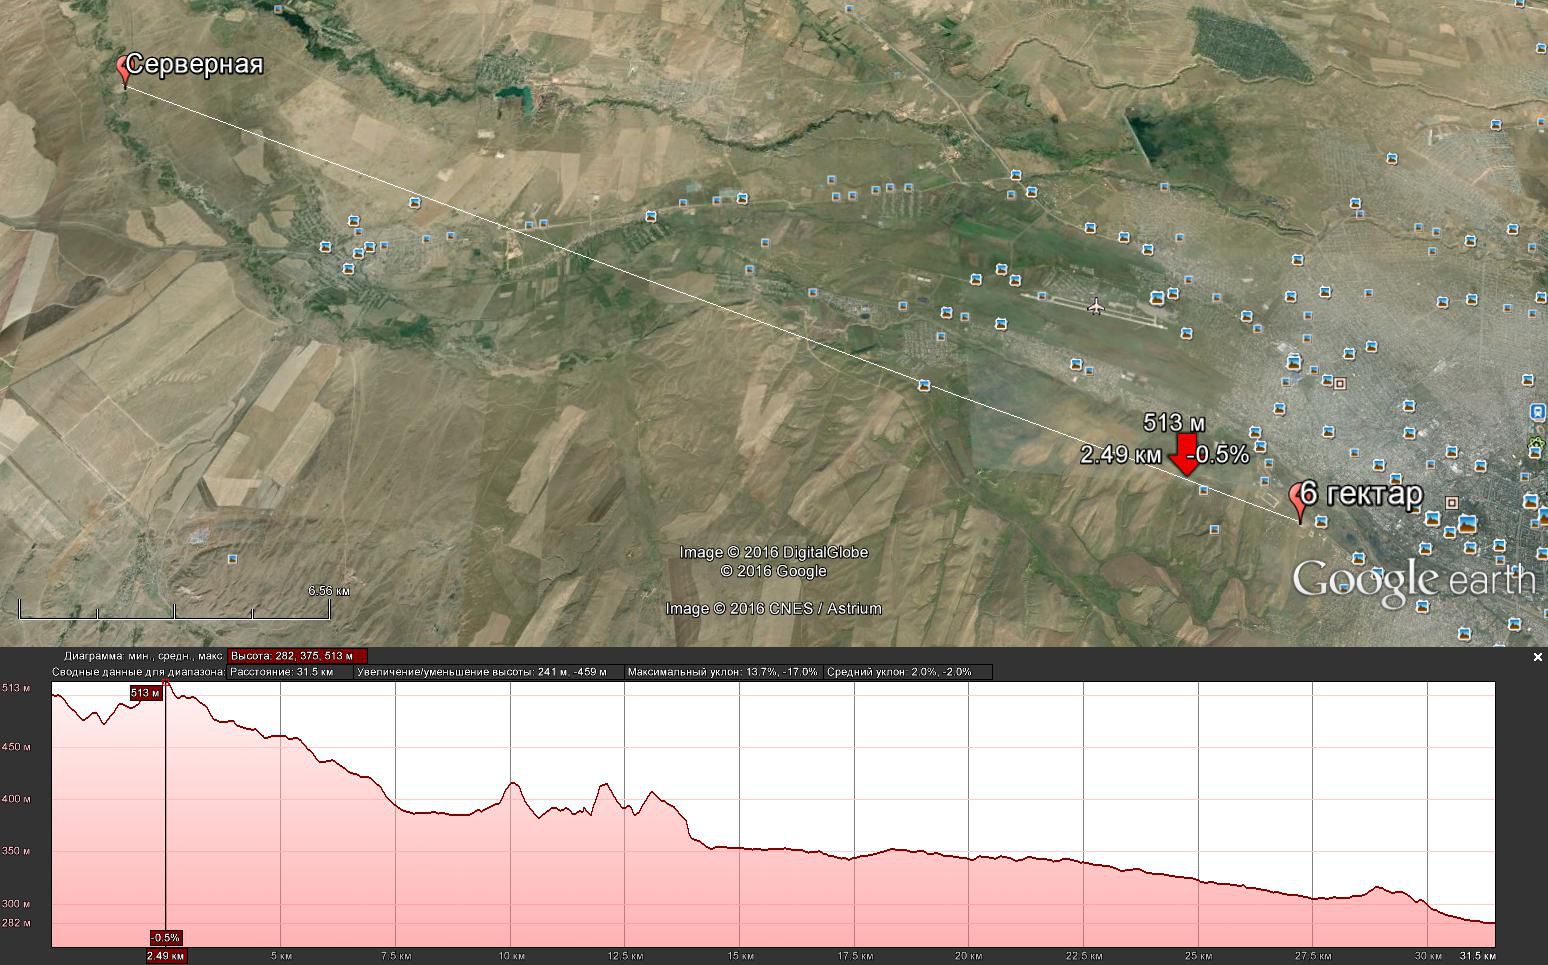Click the 20 км distance axis label
This screenshot has width=1548, height=965.
pyautogui.click(x=969, y=956)
